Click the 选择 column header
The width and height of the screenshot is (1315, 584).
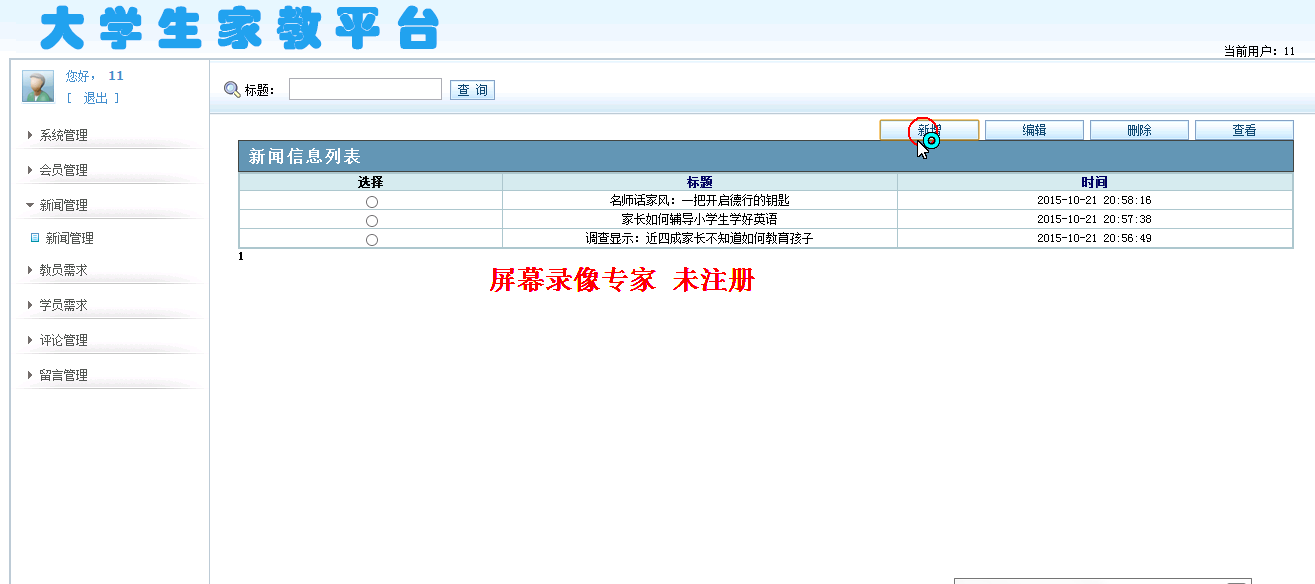click(370, 182)
